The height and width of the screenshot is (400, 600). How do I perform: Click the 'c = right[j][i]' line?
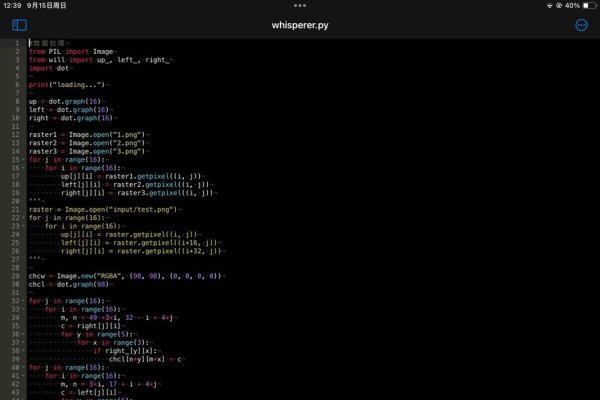tap(93, 326)
